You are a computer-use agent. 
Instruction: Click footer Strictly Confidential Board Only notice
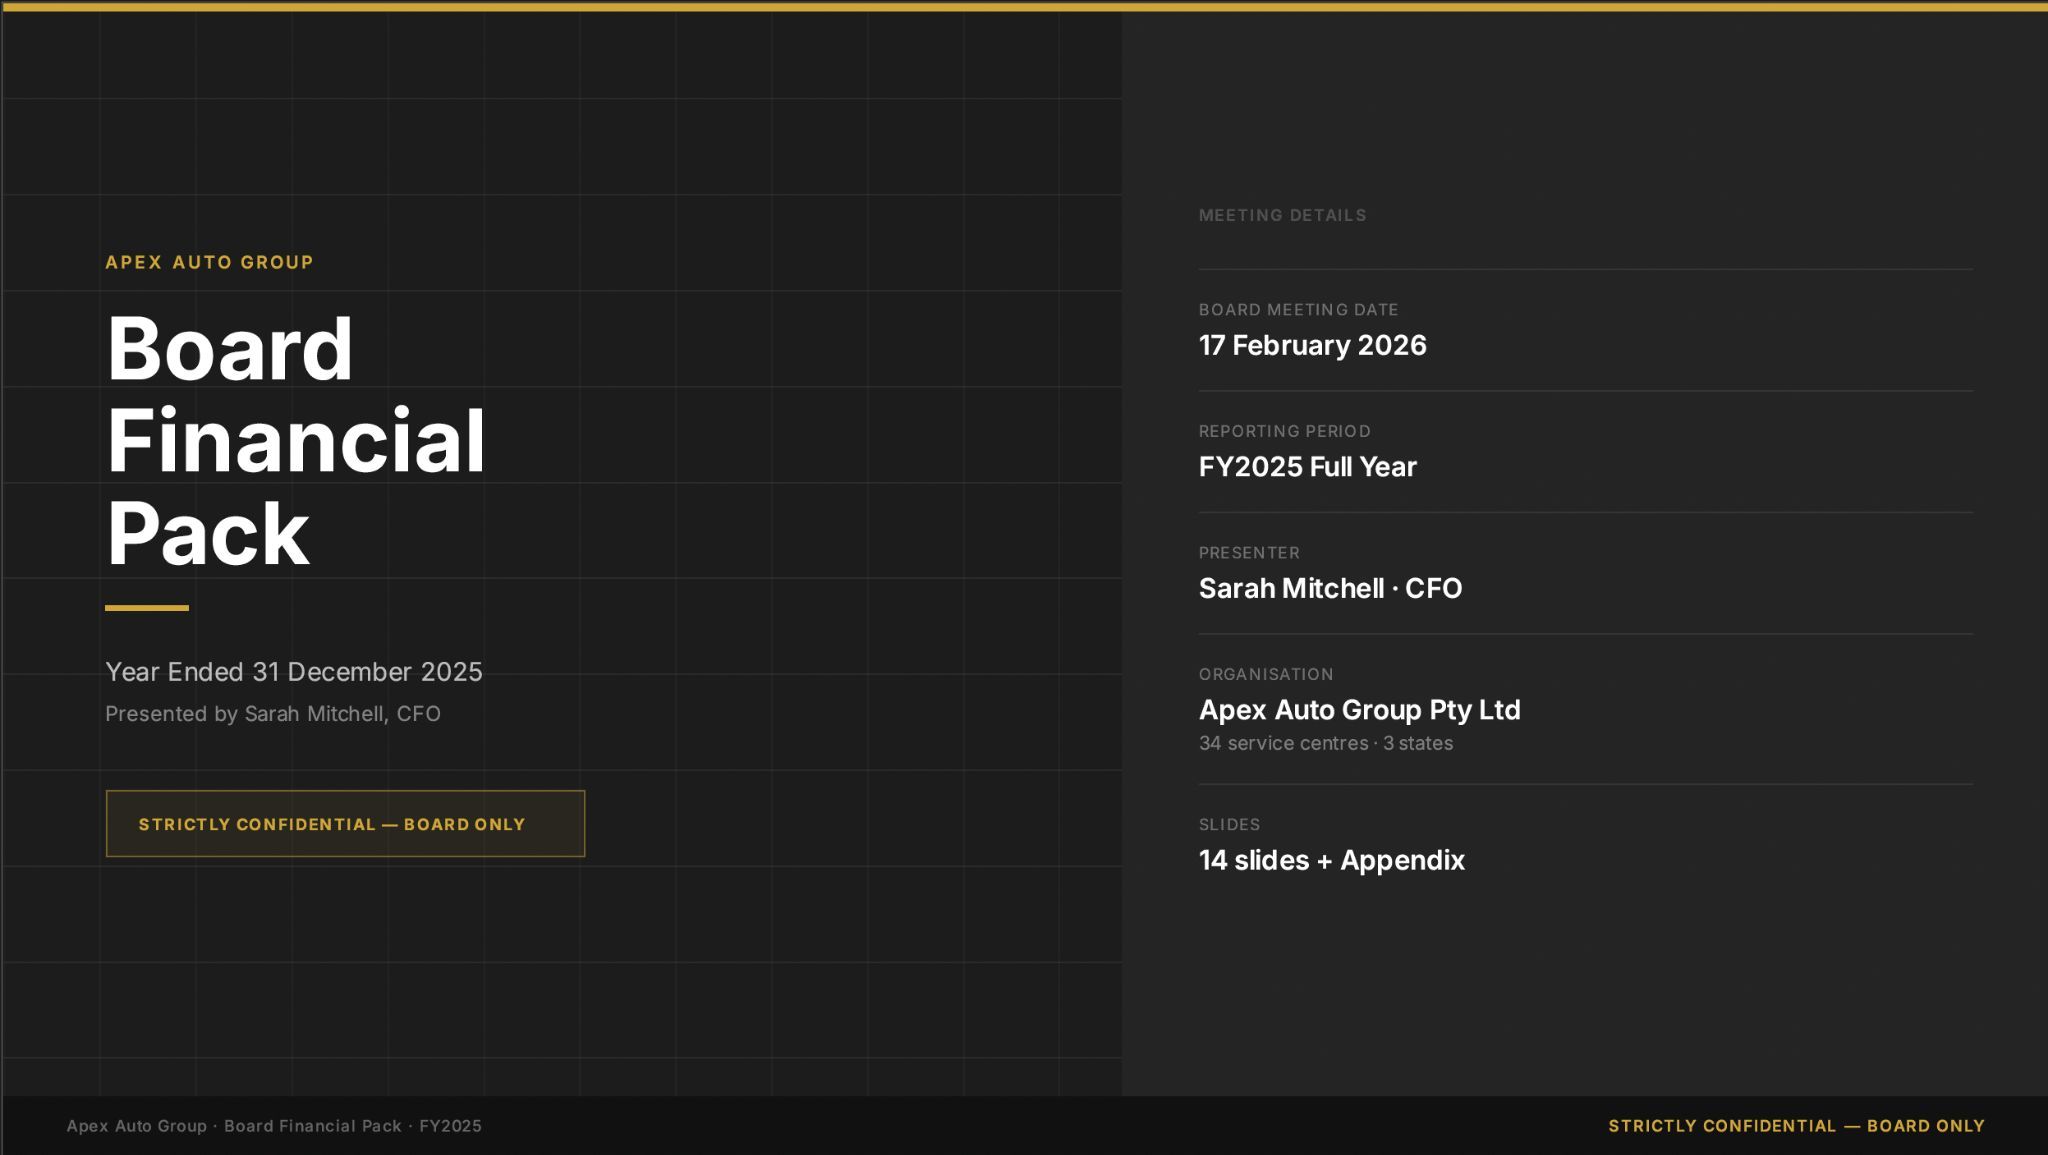[1796, 1126]
